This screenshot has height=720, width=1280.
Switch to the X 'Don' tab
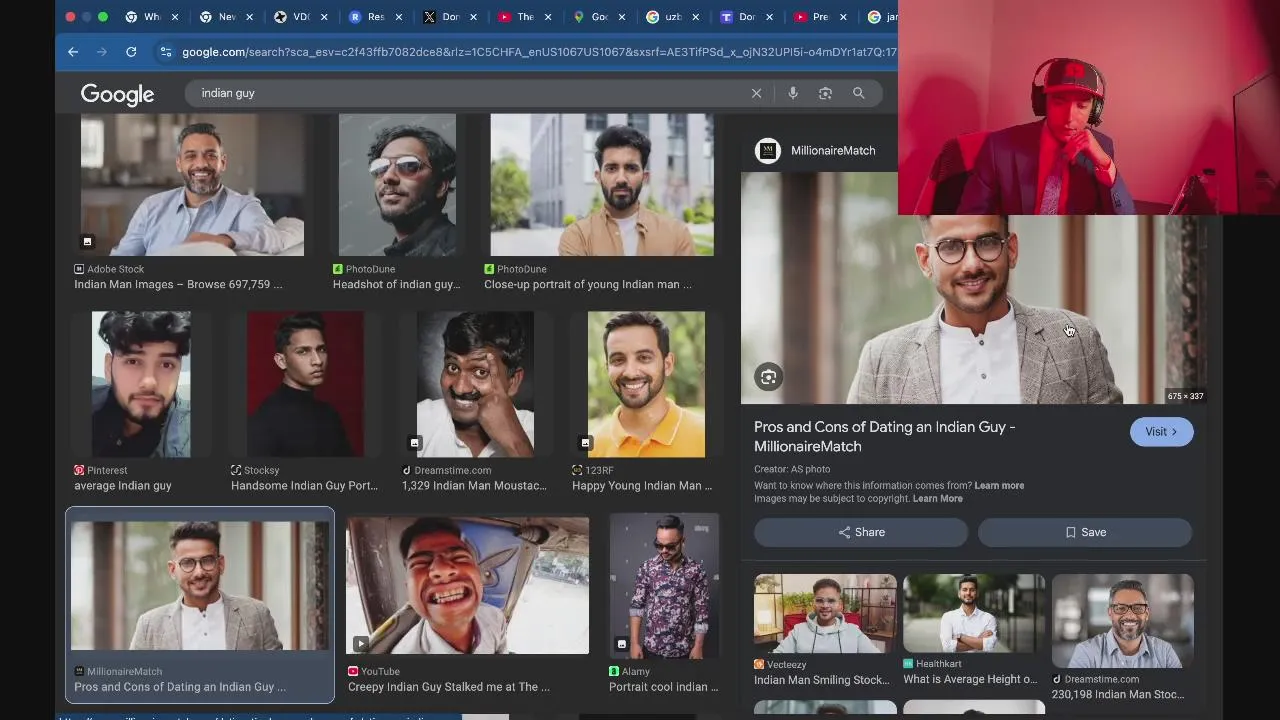451,17
